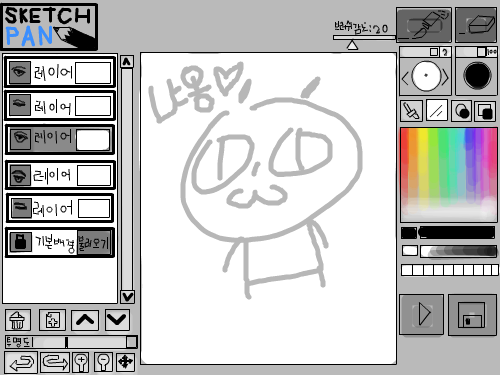Select the four-arrow move canvas tool
Viewport: 500px width, 375px height.
(126, 362)
